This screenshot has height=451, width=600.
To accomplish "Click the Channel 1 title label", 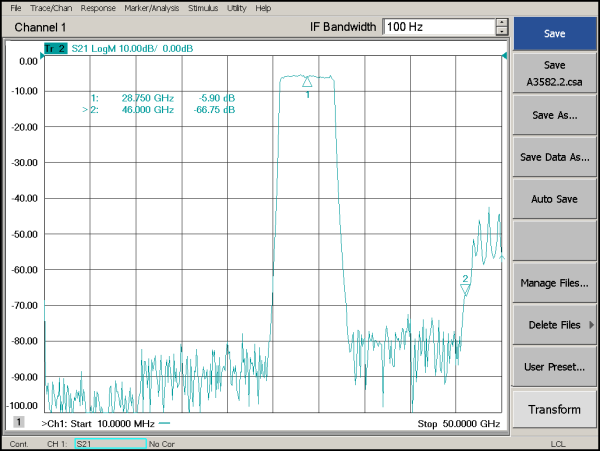I will coord(40,27).
